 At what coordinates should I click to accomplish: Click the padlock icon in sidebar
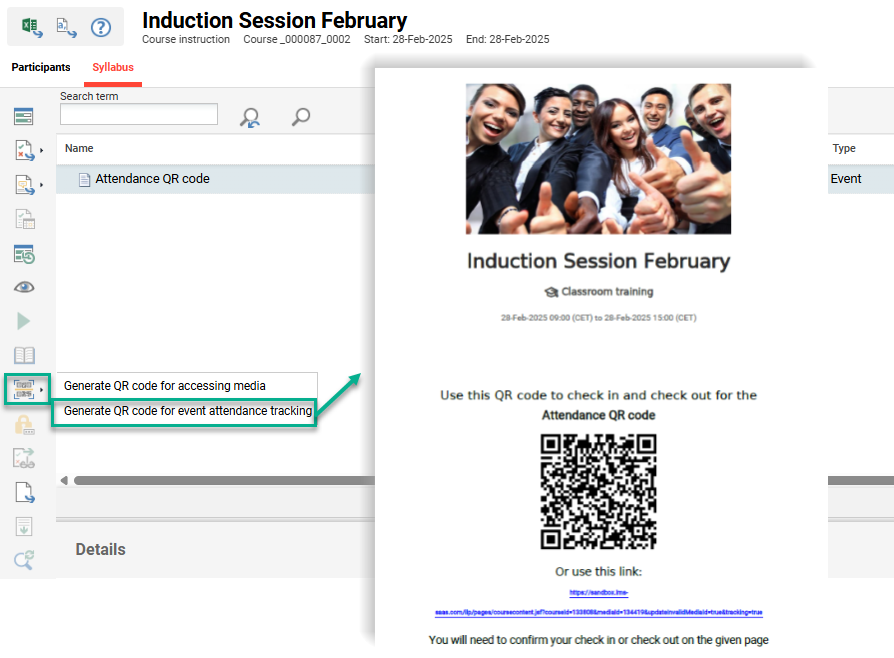pyautogui.click(x=24, y=425)
